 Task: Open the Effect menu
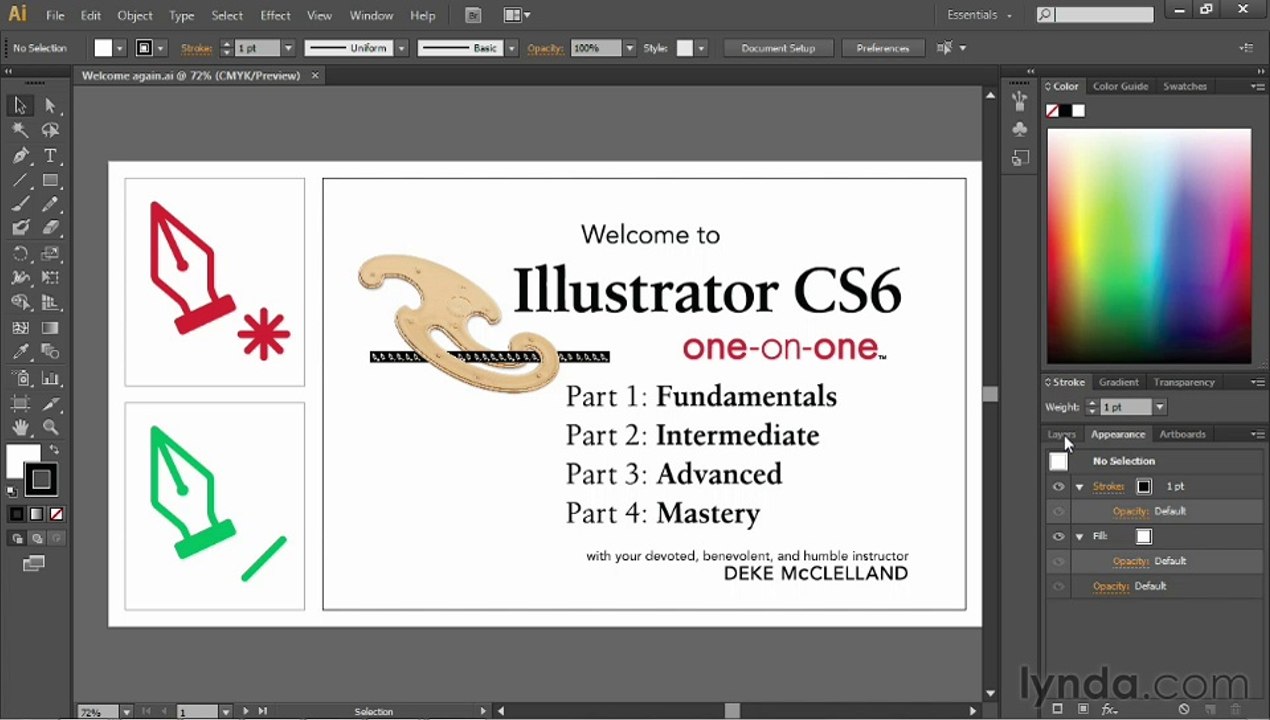tap(275, 15)
